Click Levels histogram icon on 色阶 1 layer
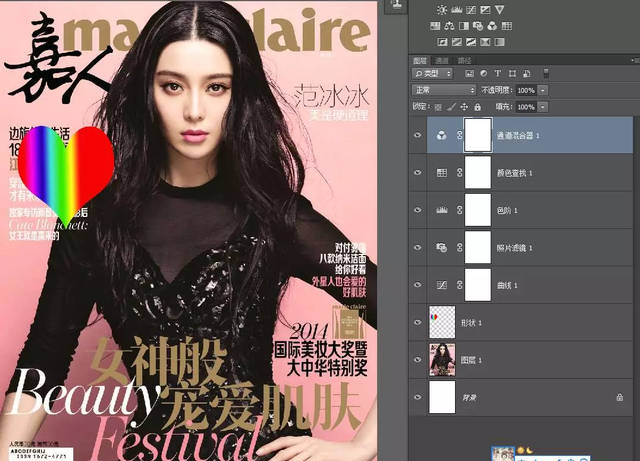This screenshot has width=640, height=461. 442,210
